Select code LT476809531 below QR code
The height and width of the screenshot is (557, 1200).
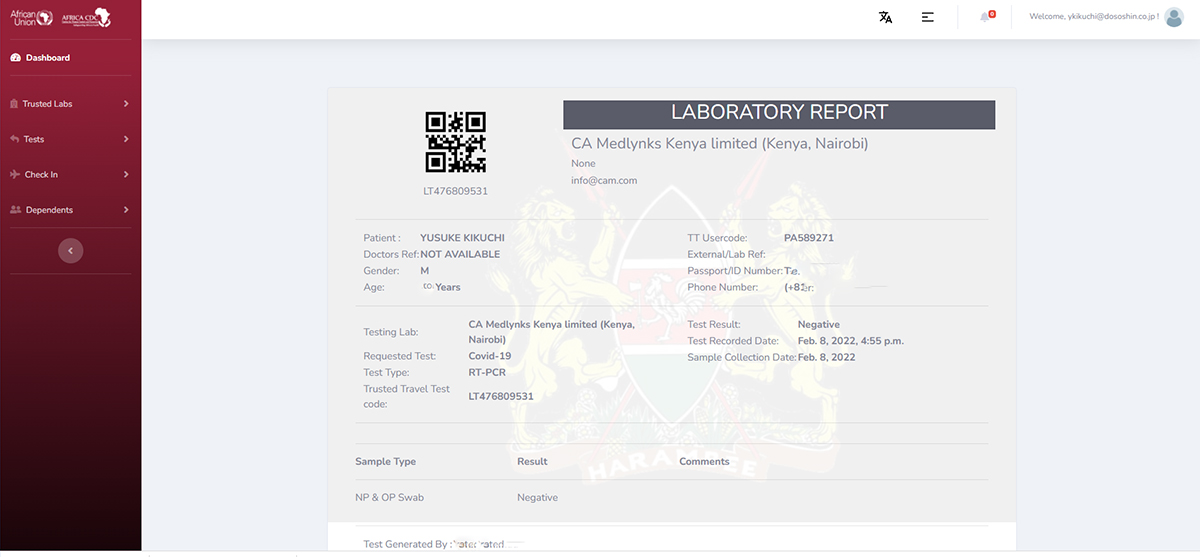click(455, 191)
